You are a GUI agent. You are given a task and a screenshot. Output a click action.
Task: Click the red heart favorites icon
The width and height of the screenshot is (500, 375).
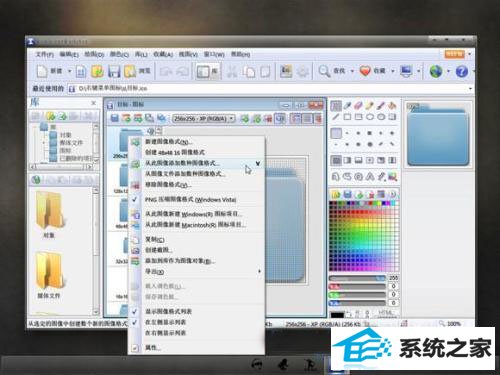pos(365,71)
